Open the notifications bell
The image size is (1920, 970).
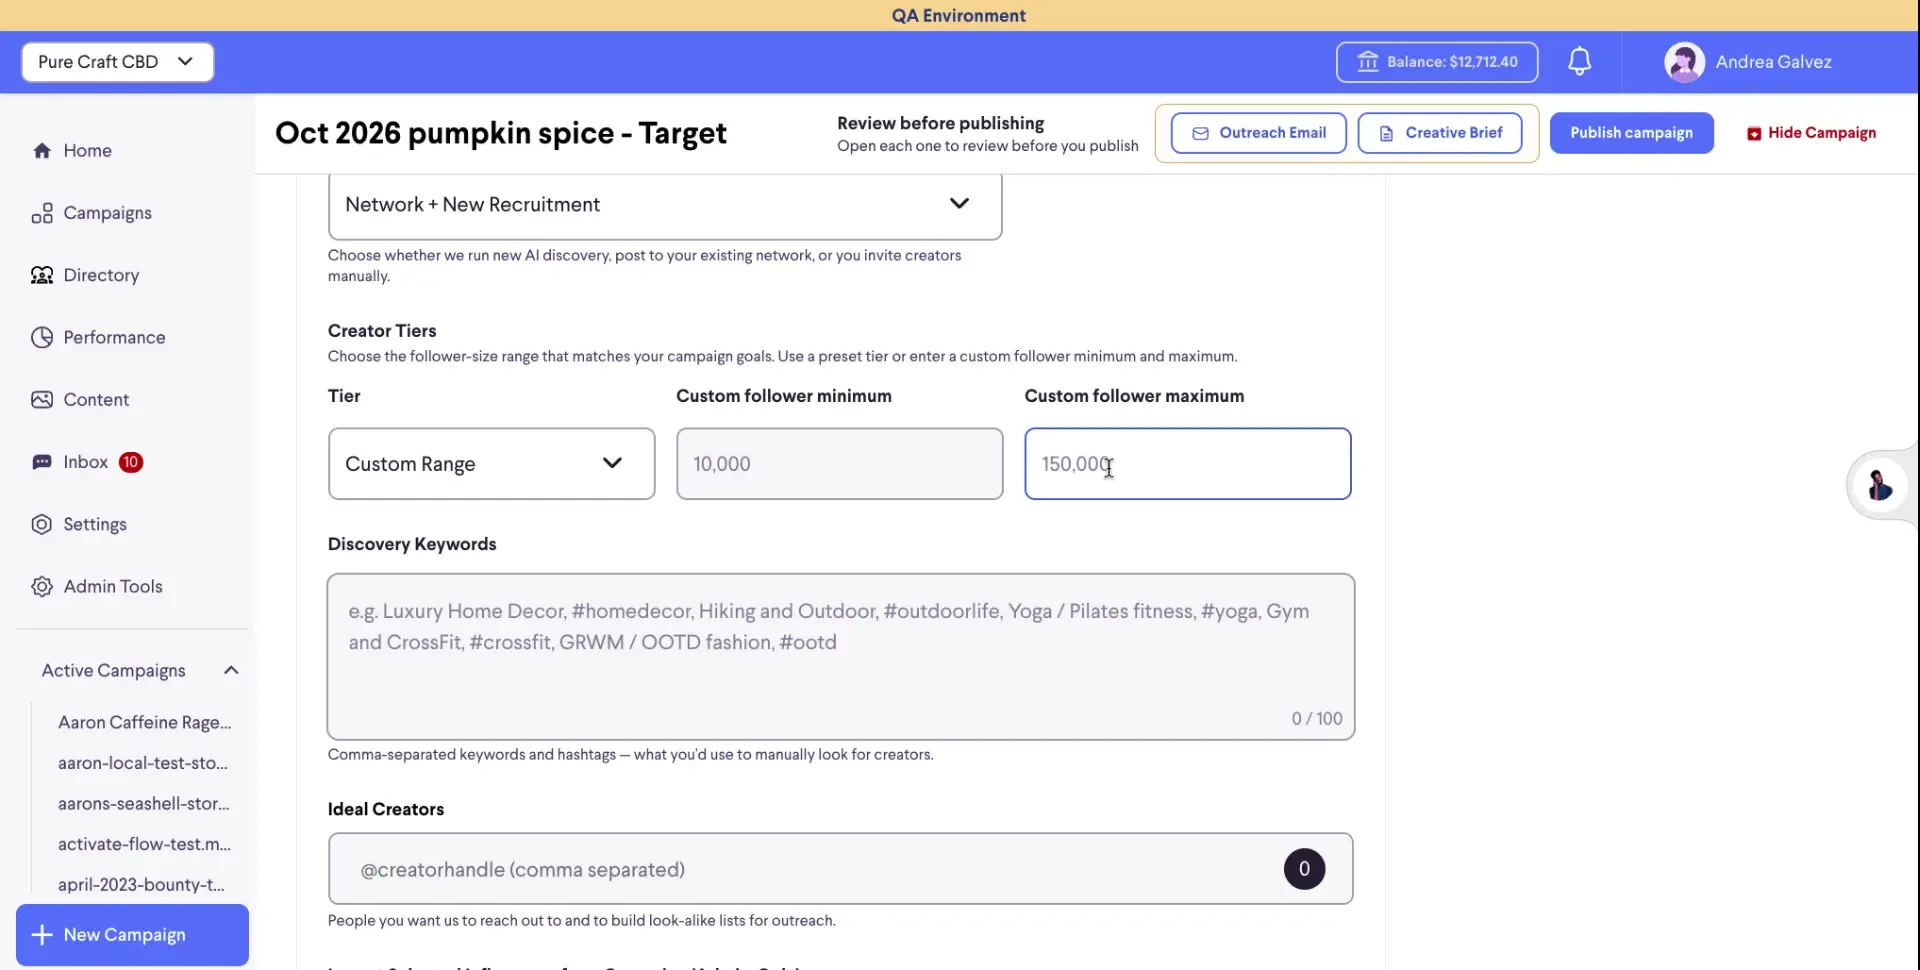(1579, 62)
